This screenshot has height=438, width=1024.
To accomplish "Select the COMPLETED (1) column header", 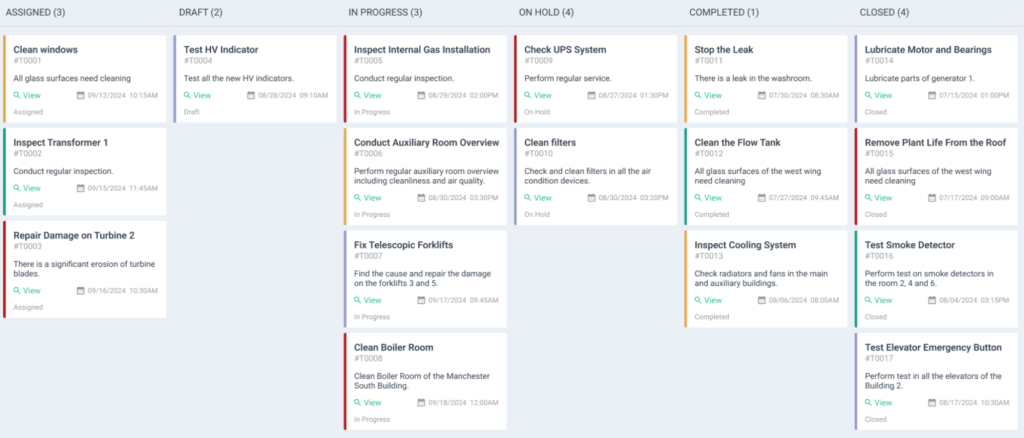I will click(724, 12).
